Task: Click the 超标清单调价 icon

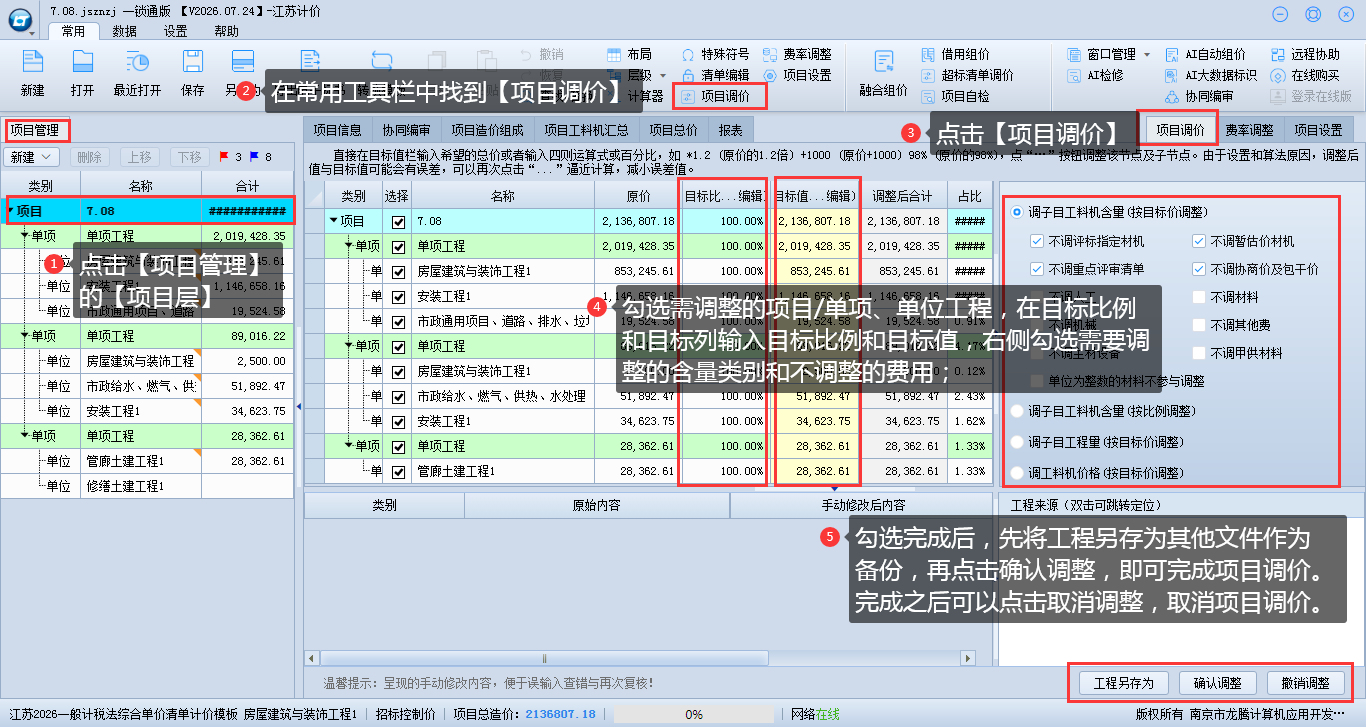Action: click(929, 75)
